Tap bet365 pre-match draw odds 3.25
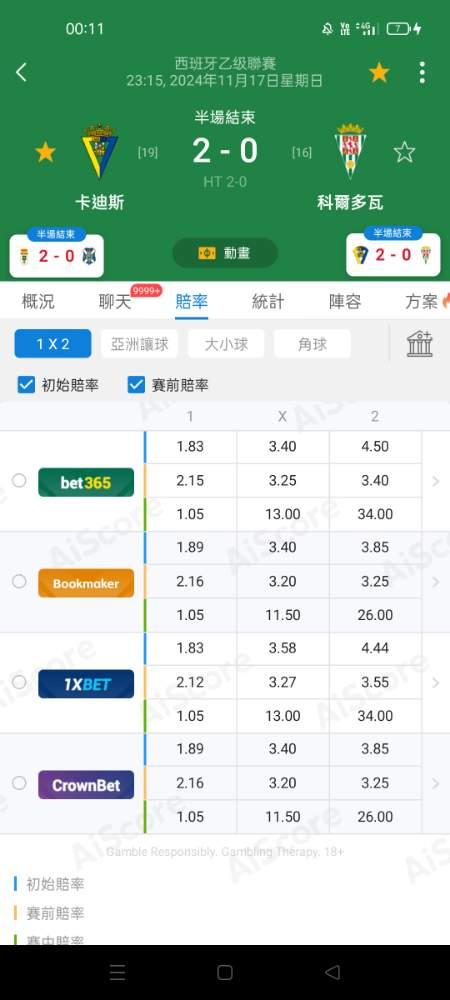The width and height of the screenshot is (450, 1000). click(282, 480)
